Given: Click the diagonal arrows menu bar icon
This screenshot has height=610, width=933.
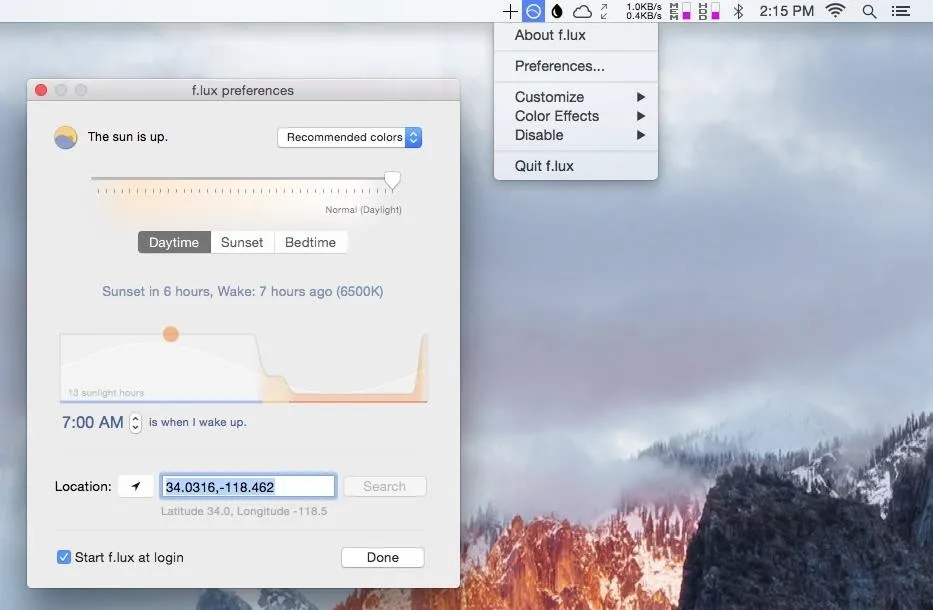Looking at the screenshot, I should 604,11.
